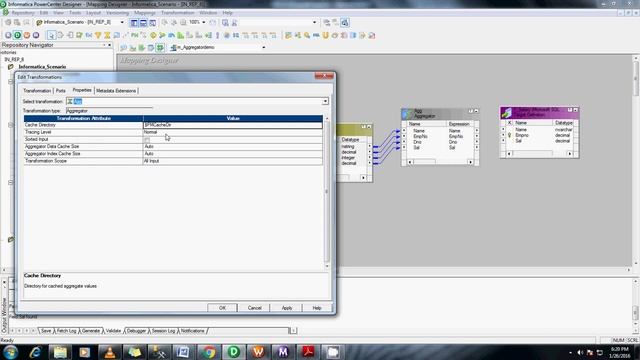Click right scroll arrow in Aggregator transformation box
The width and height of the screenshot is (640, 360).
tap(470, 162)
